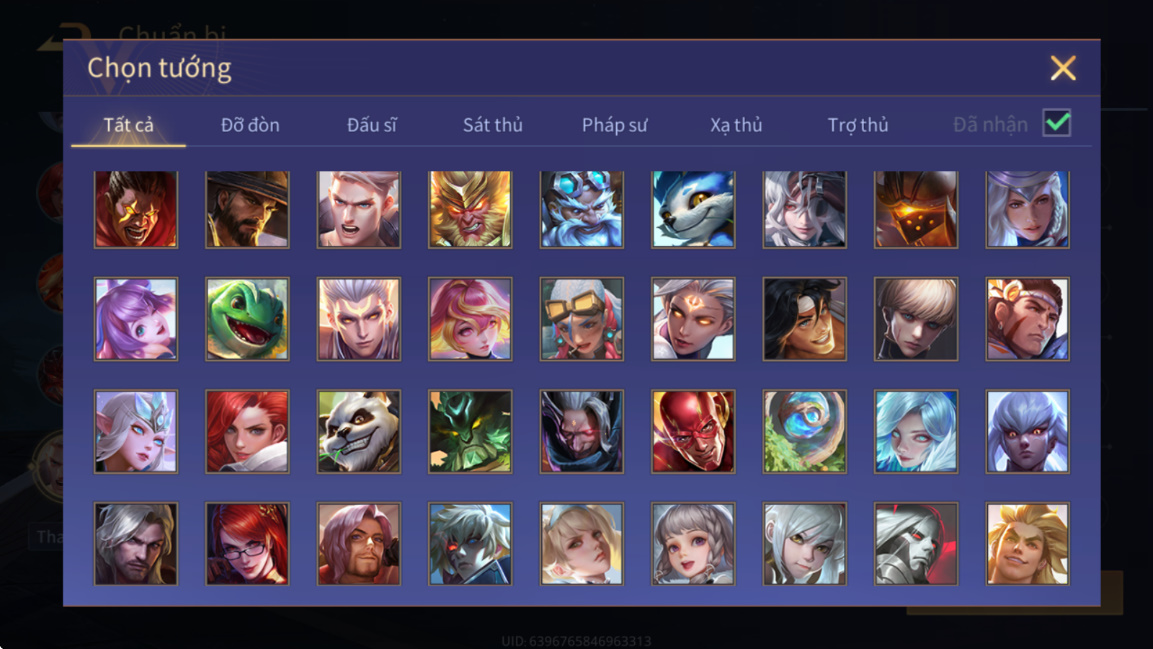Choose the swirling blue orb hero portrait
Image resolution: width=1153 pixels, height=649 pixels.
click(804, 431)
